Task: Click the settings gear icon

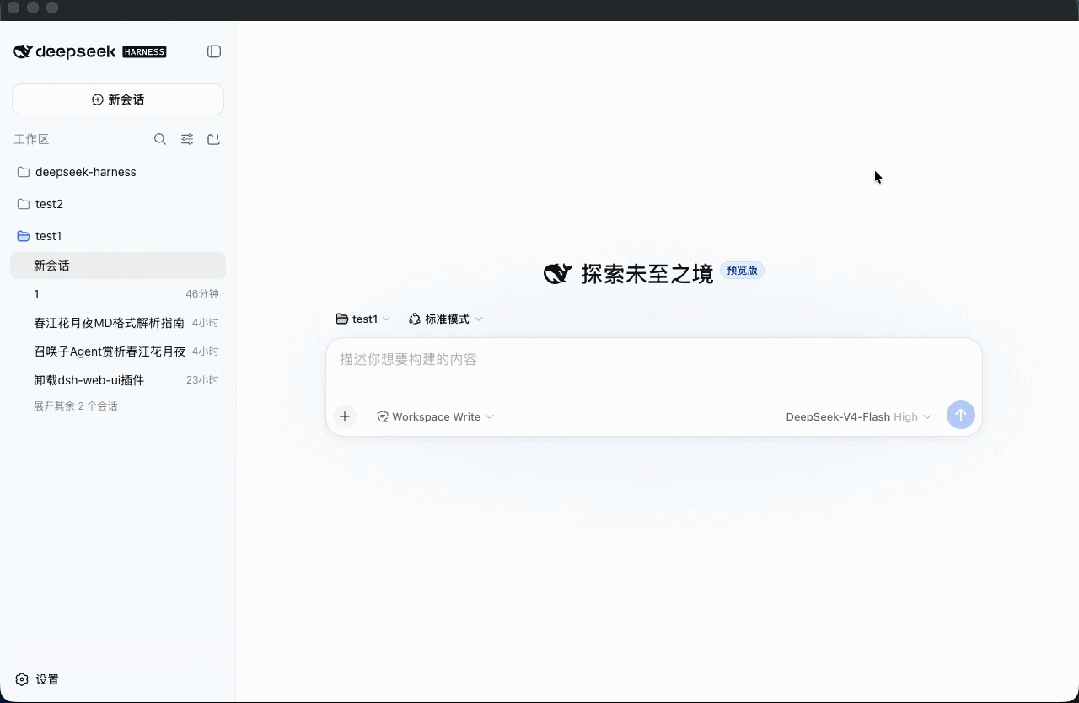Action: 22,680
